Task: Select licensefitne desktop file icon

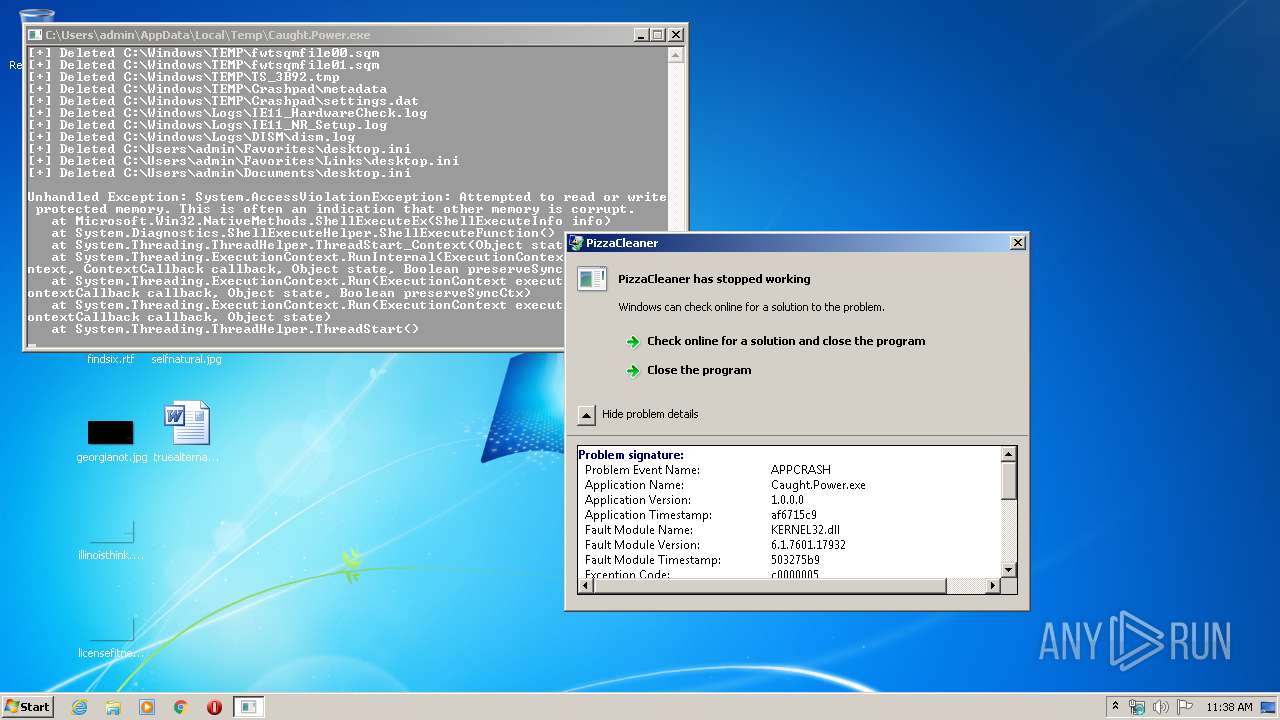Action: pyautogui.click(x=111, y=638)
